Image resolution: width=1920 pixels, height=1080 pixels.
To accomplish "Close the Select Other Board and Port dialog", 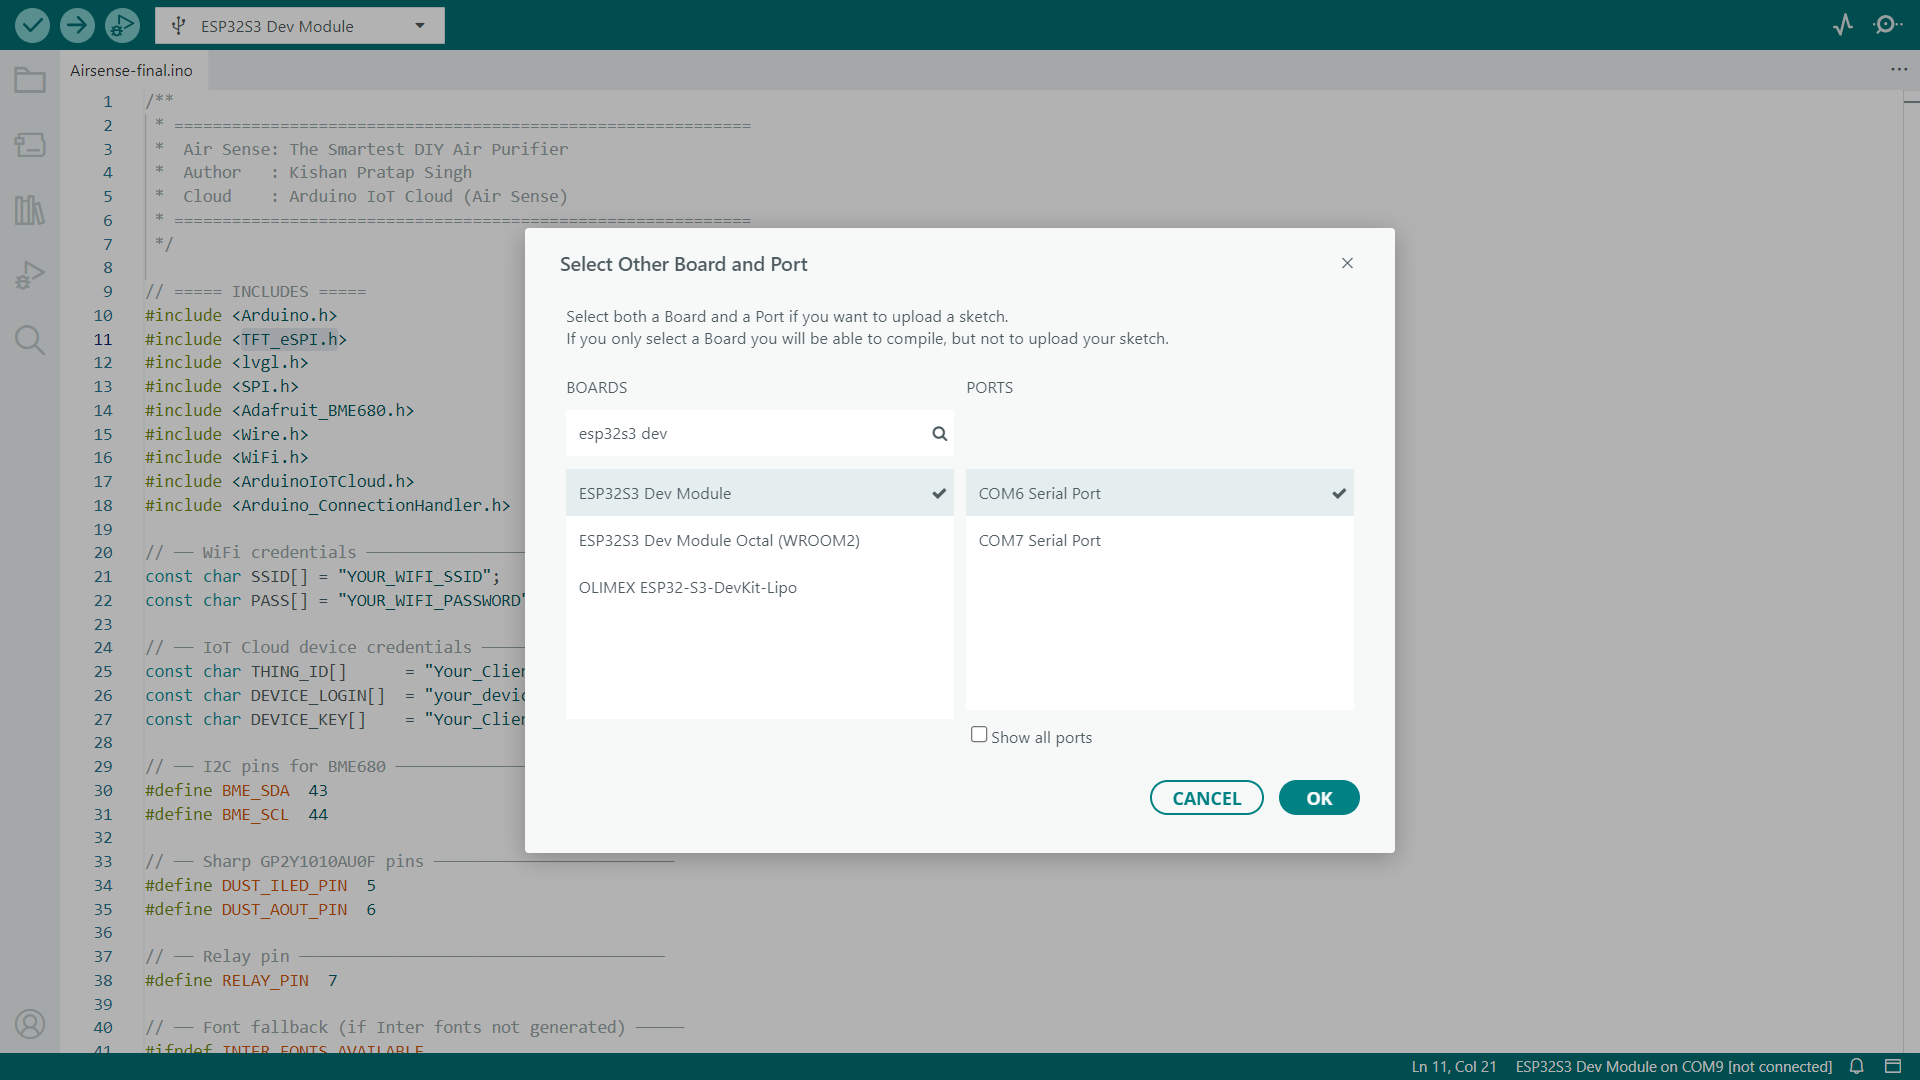I will pyautogui.click(x=1347, y=263).
